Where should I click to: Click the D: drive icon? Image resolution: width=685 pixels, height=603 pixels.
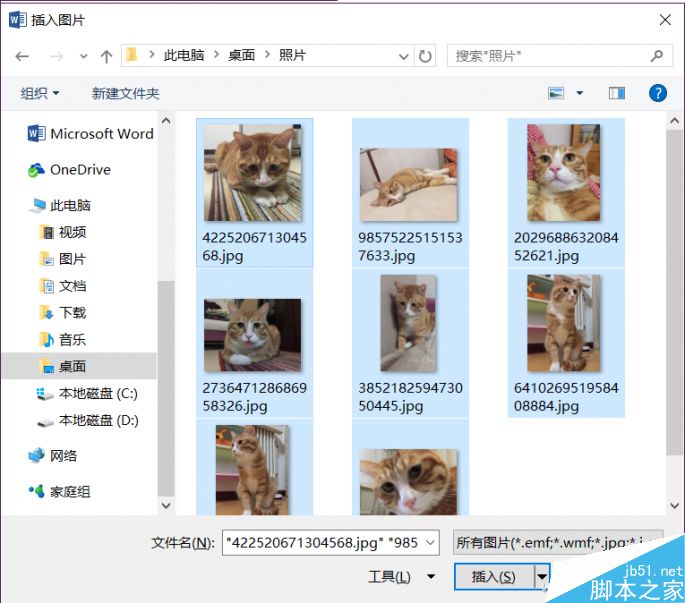pyautogui.click(x=45, y=422)
